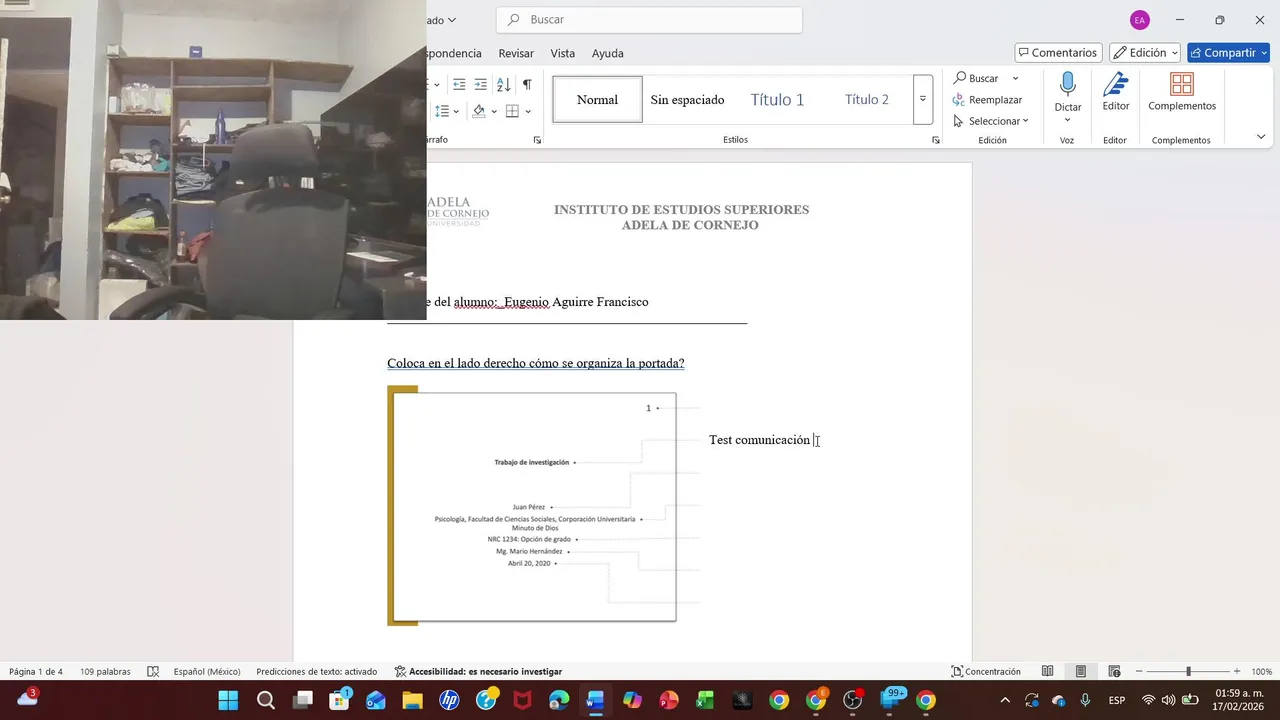Open the line spacing dropdown arrow

456,111
